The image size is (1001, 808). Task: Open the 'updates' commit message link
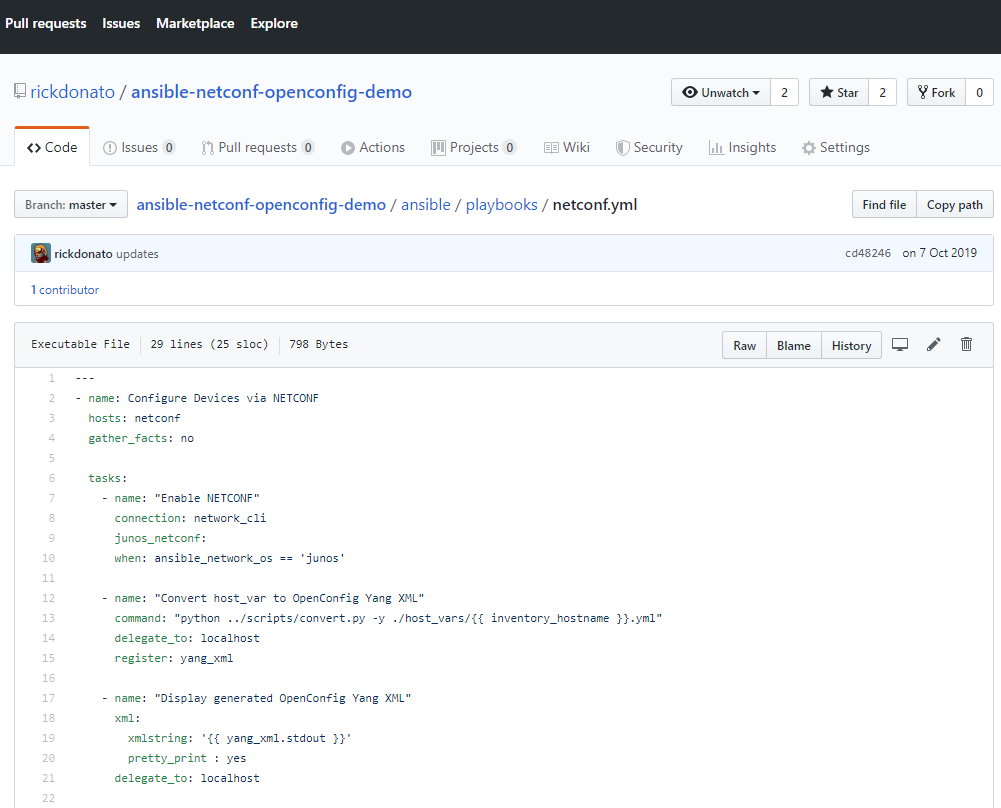click(x=137, y=253)
